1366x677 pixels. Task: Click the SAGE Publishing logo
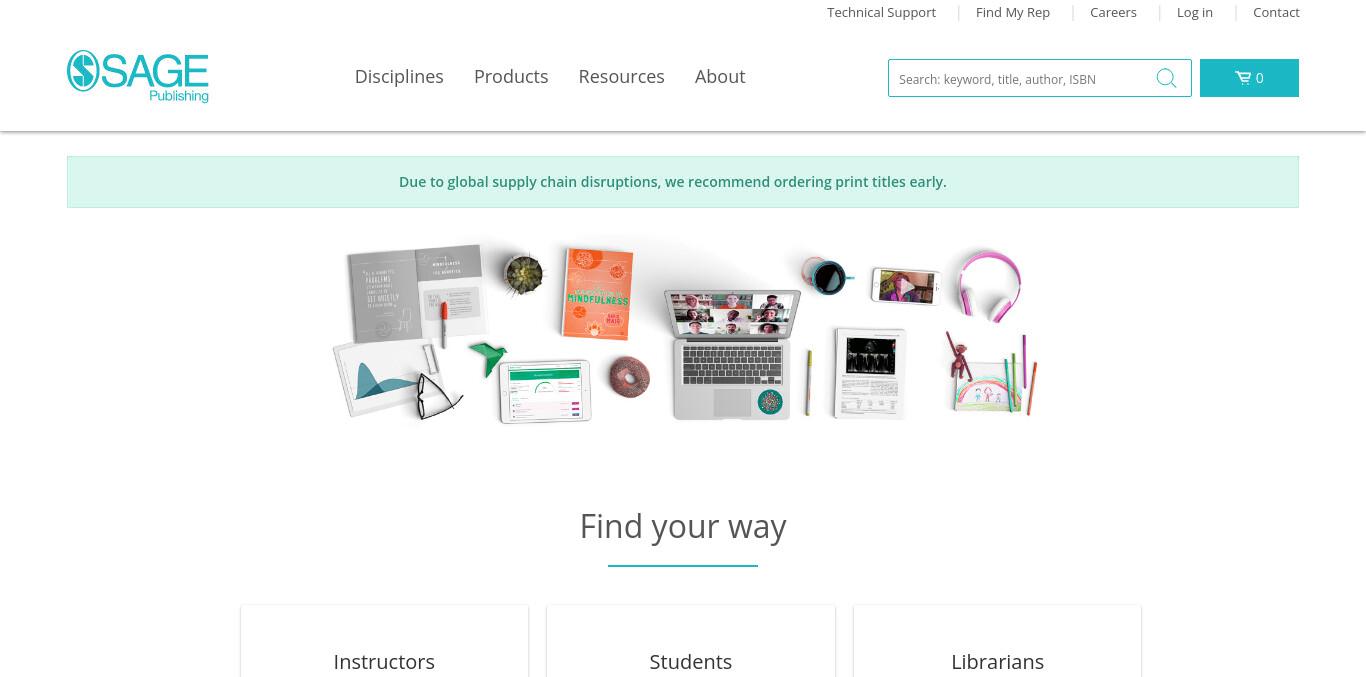coord(138,76)
